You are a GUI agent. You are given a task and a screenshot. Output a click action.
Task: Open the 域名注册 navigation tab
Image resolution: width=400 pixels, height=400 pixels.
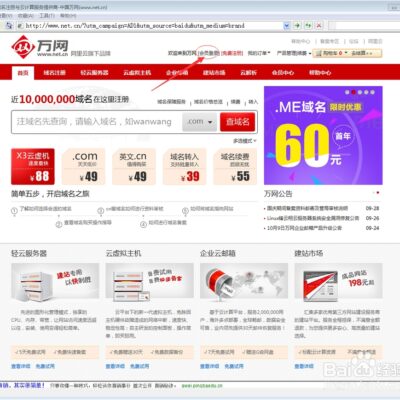pyautogui.click(x=54, y=73)
